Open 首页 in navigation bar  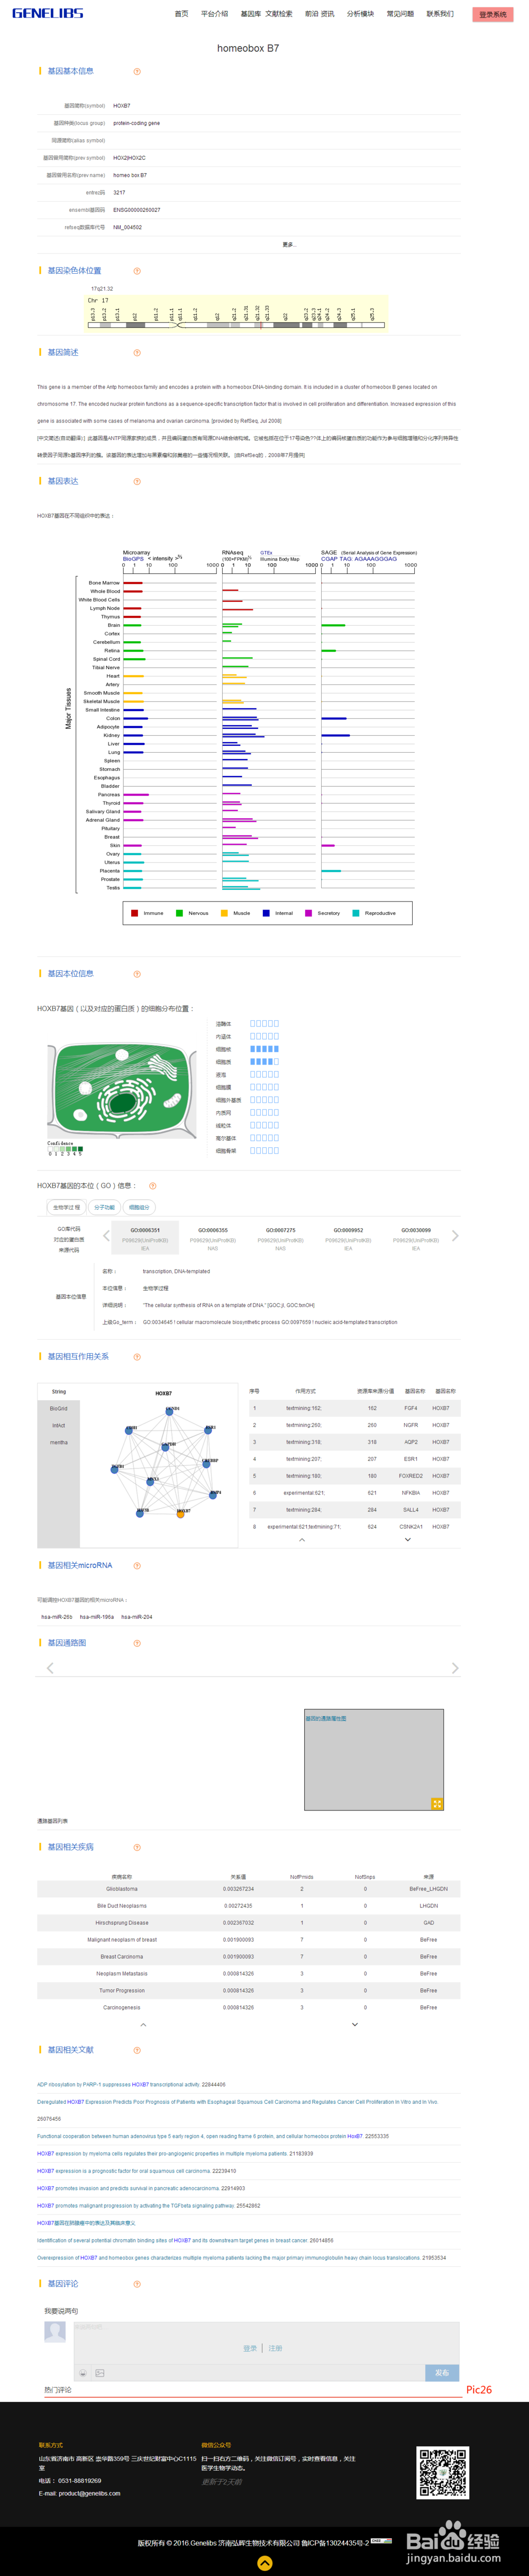[x=181, y=14]
